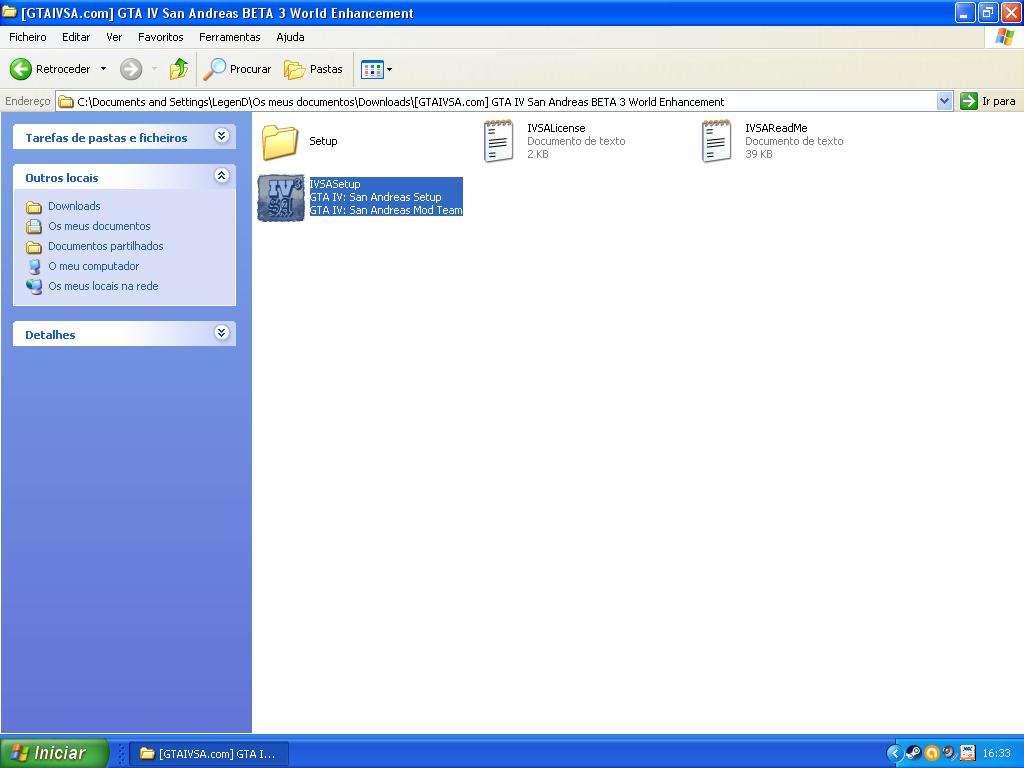Click the IVSASetup file name text
The image size is (1024, 768).
tap(335, 184)
